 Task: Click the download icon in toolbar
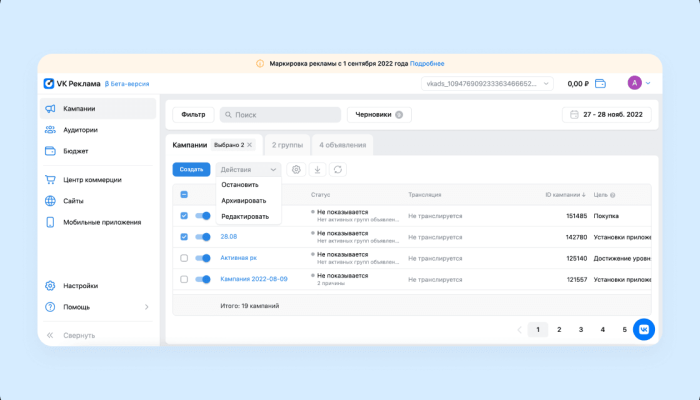pos(317,170)
